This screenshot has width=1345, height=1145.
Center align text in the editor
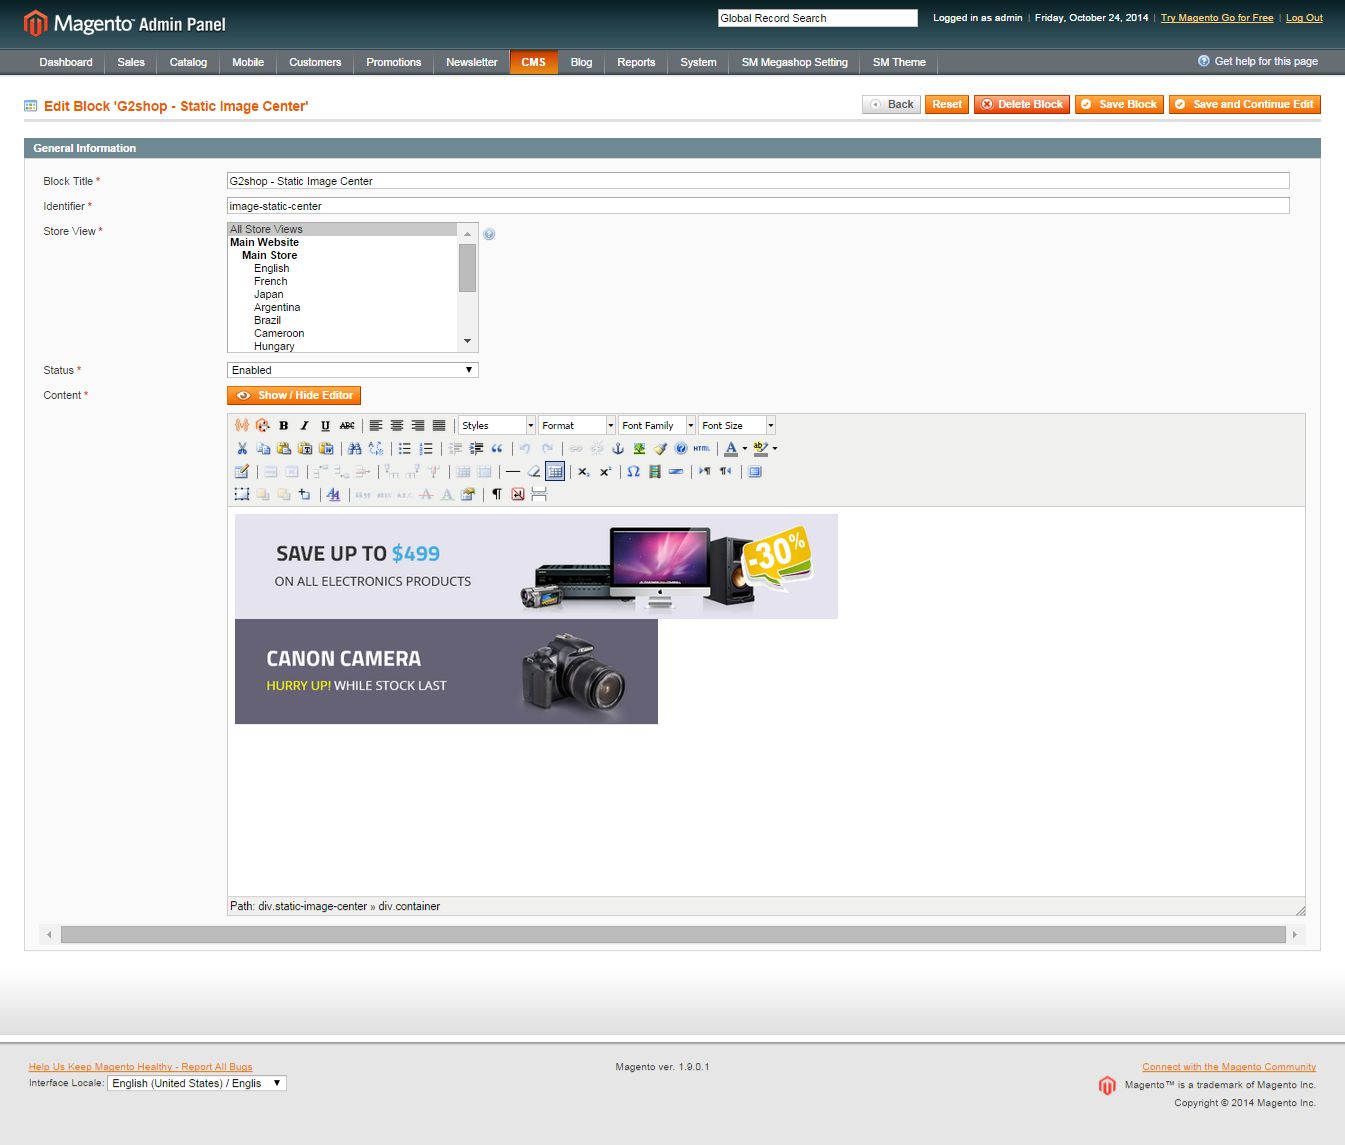click(397, 426)
